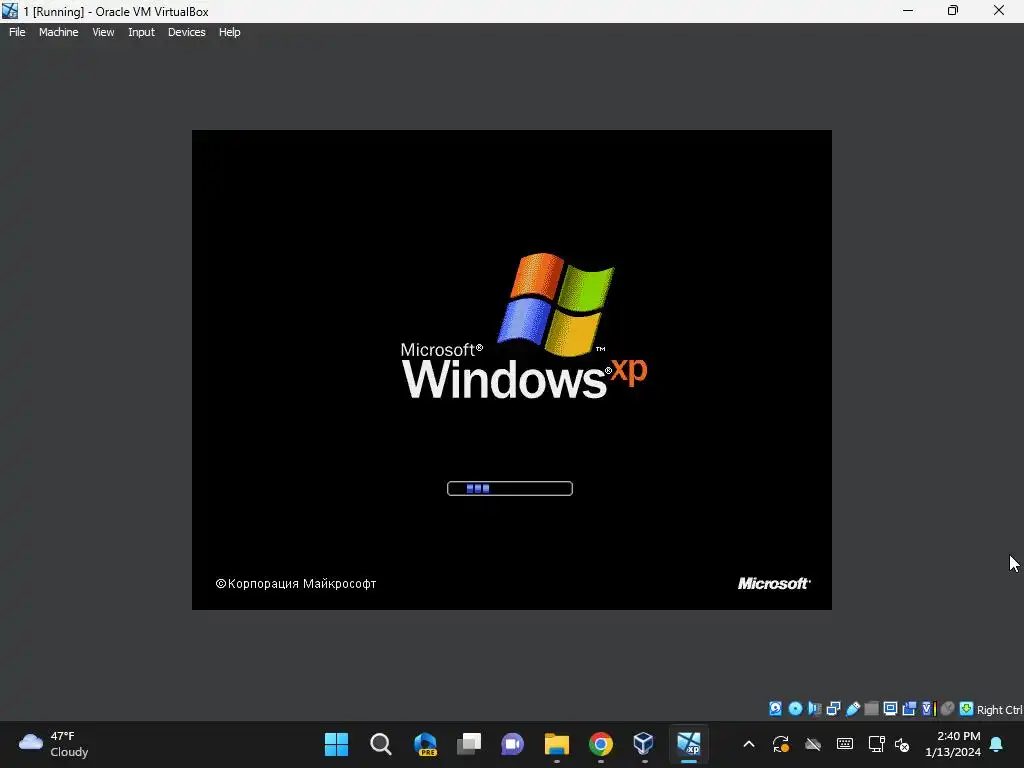Click the touch keyboard tray icon
Viewport: 1024px width, 768px height.
coord(844,744)
